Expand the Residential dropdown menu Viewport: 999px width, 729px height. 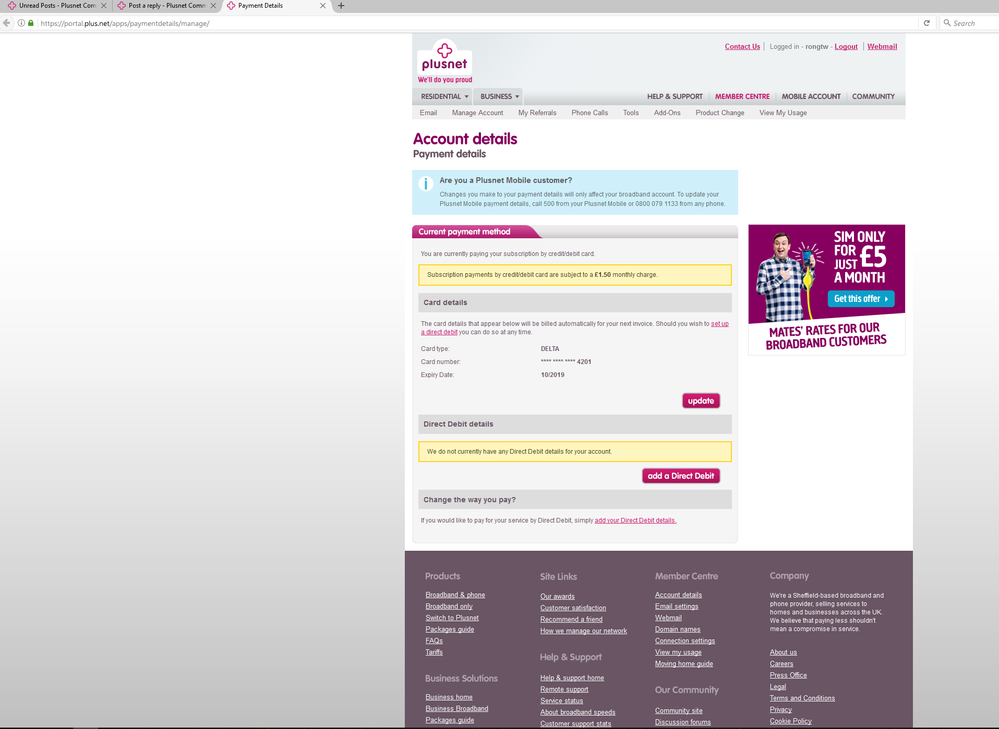444,97
